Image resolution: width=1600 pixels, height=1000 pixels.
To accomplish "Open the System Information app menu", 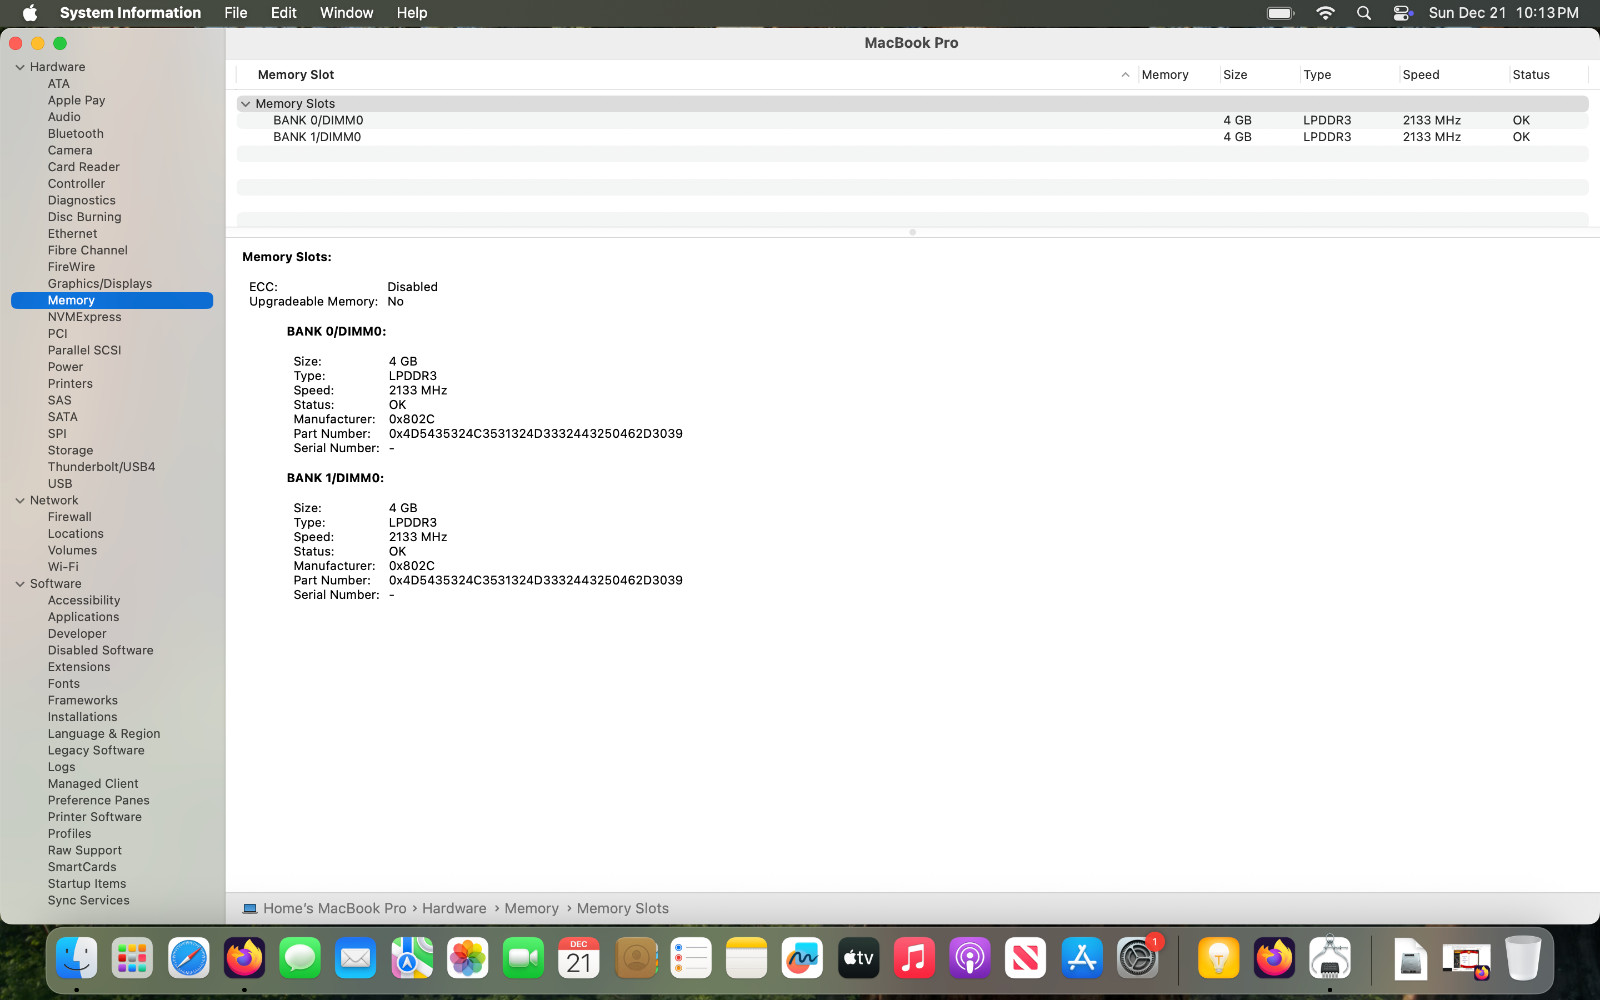I will point(130,13).
